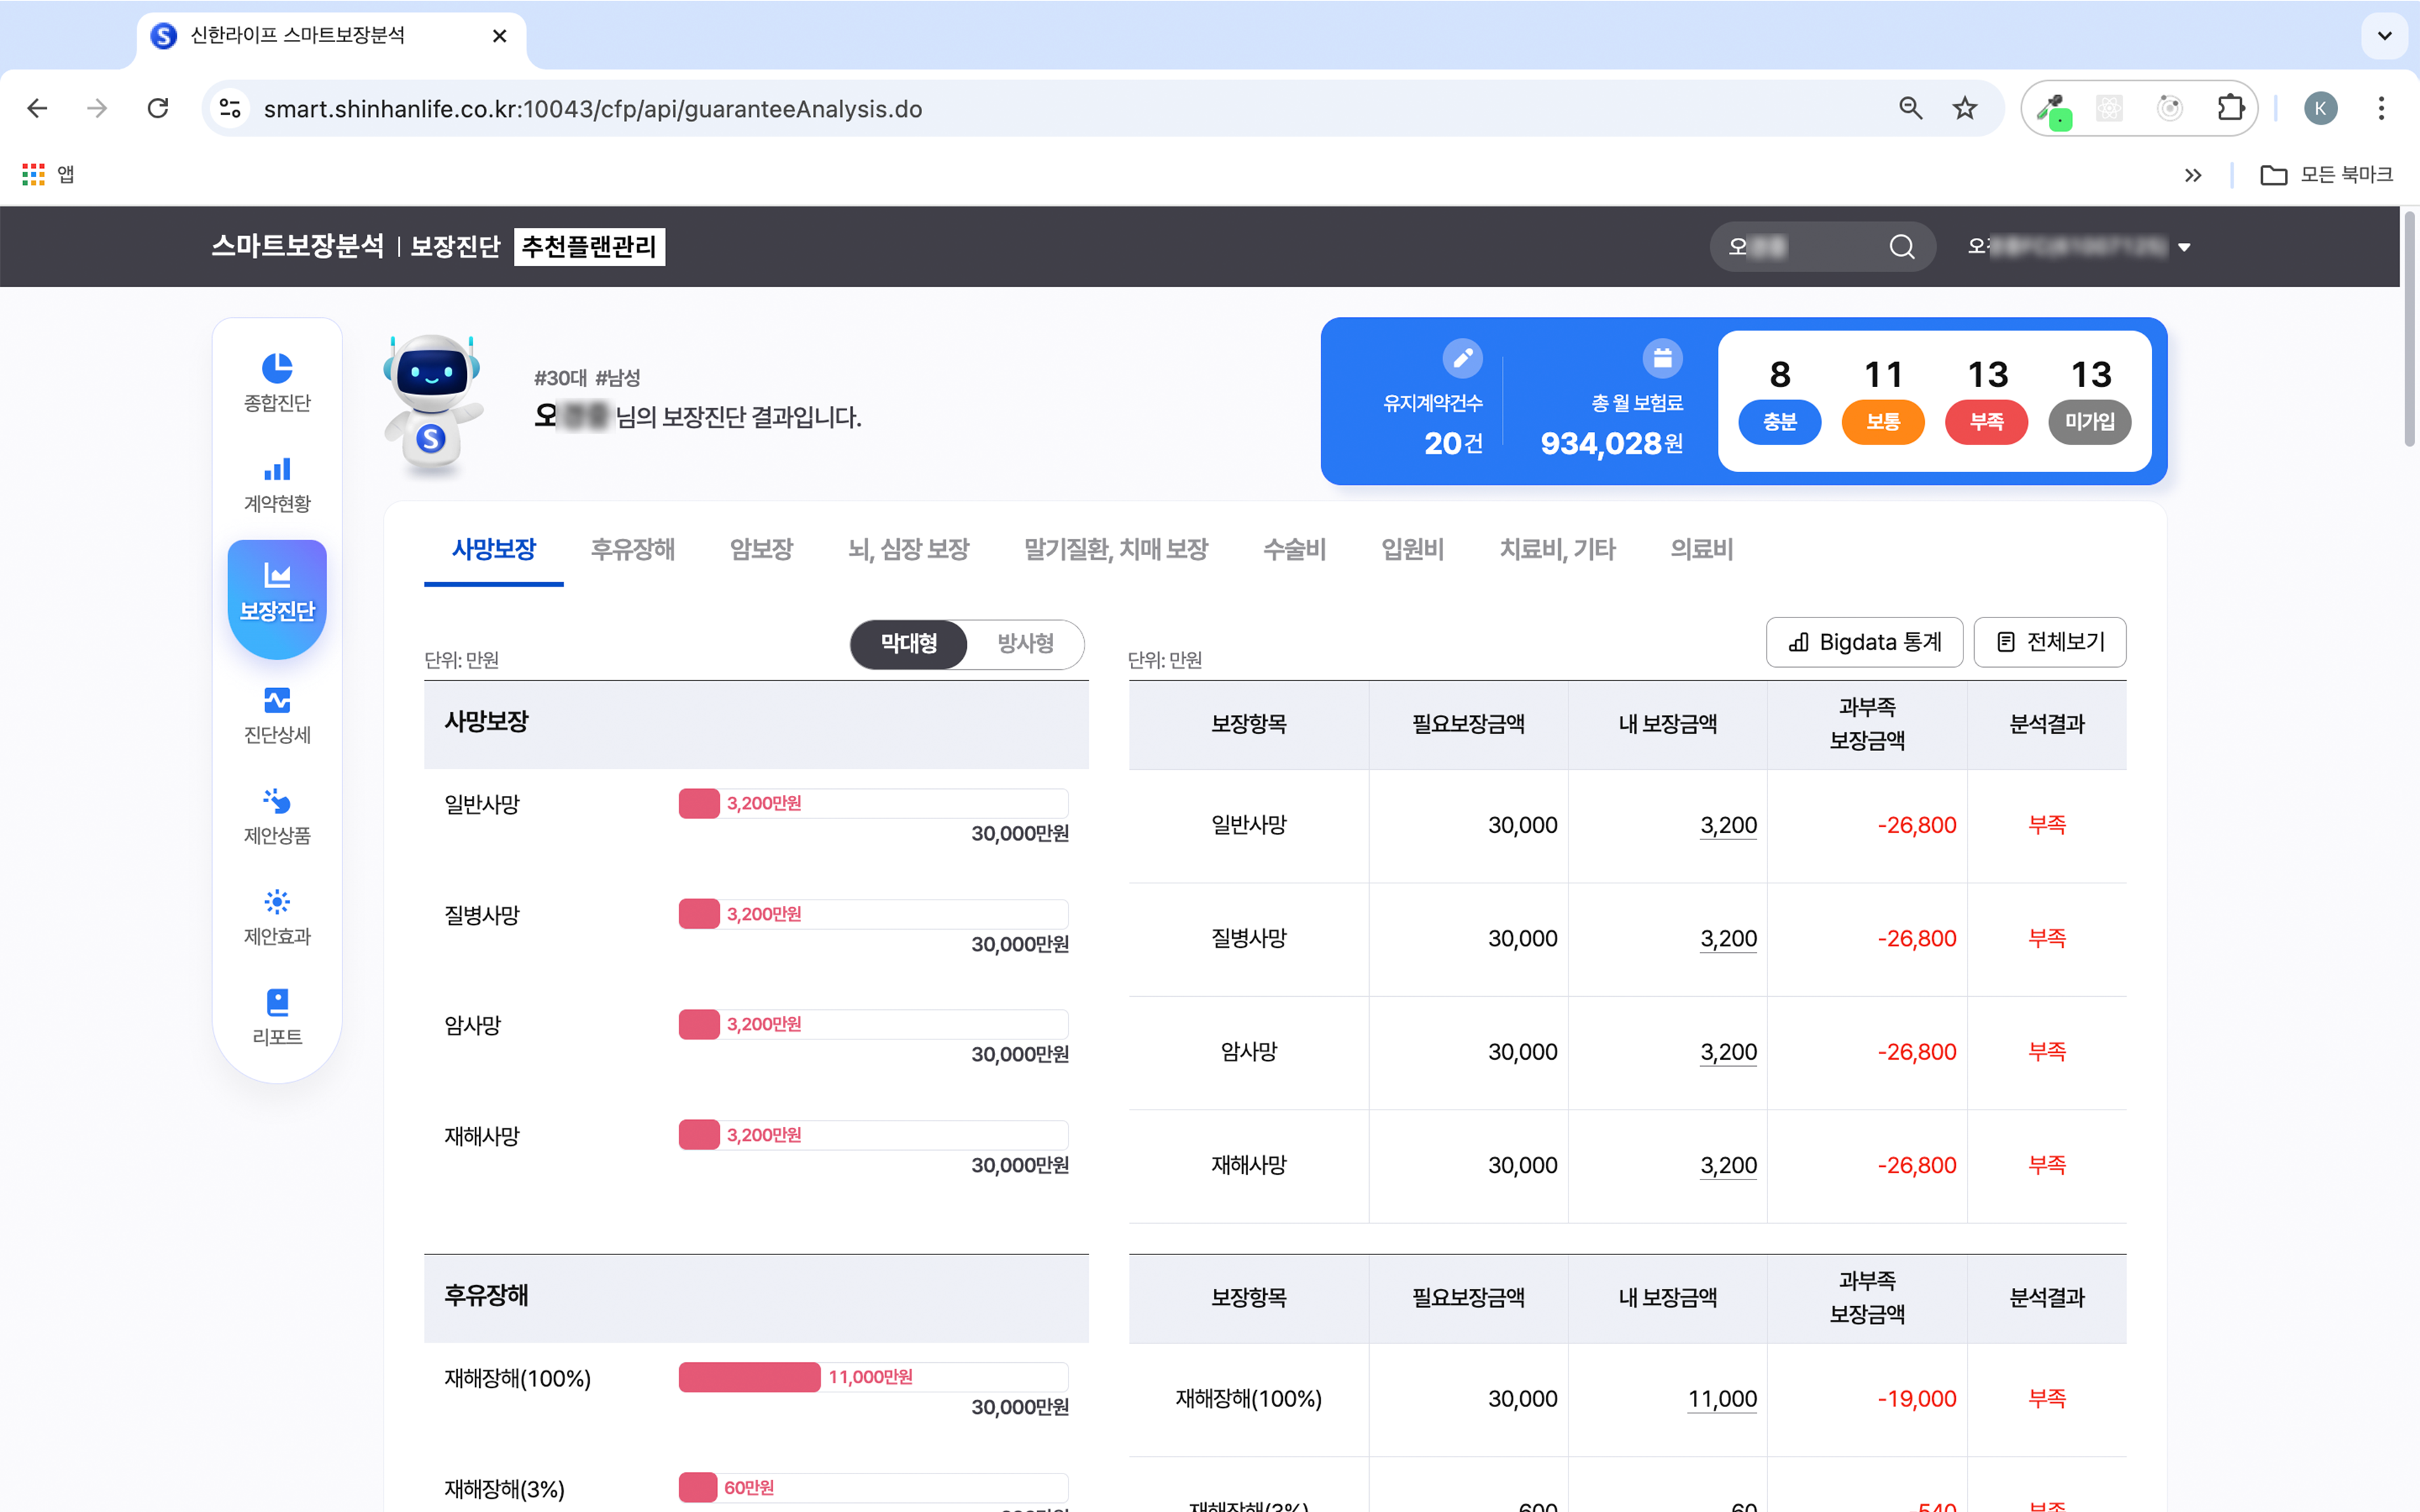Open 추천플랜관리 from the header

pyautogui.click(x=588, y=246)
